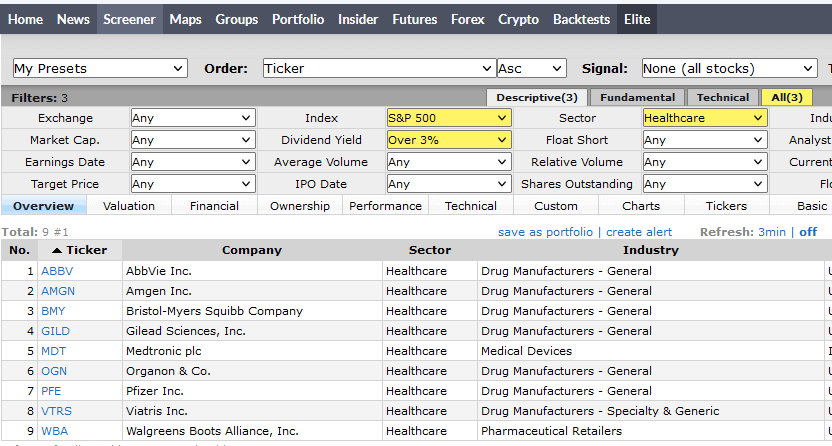832x446 pixels.
Task: Open the PFE ticker link
Action: [51, 391]
